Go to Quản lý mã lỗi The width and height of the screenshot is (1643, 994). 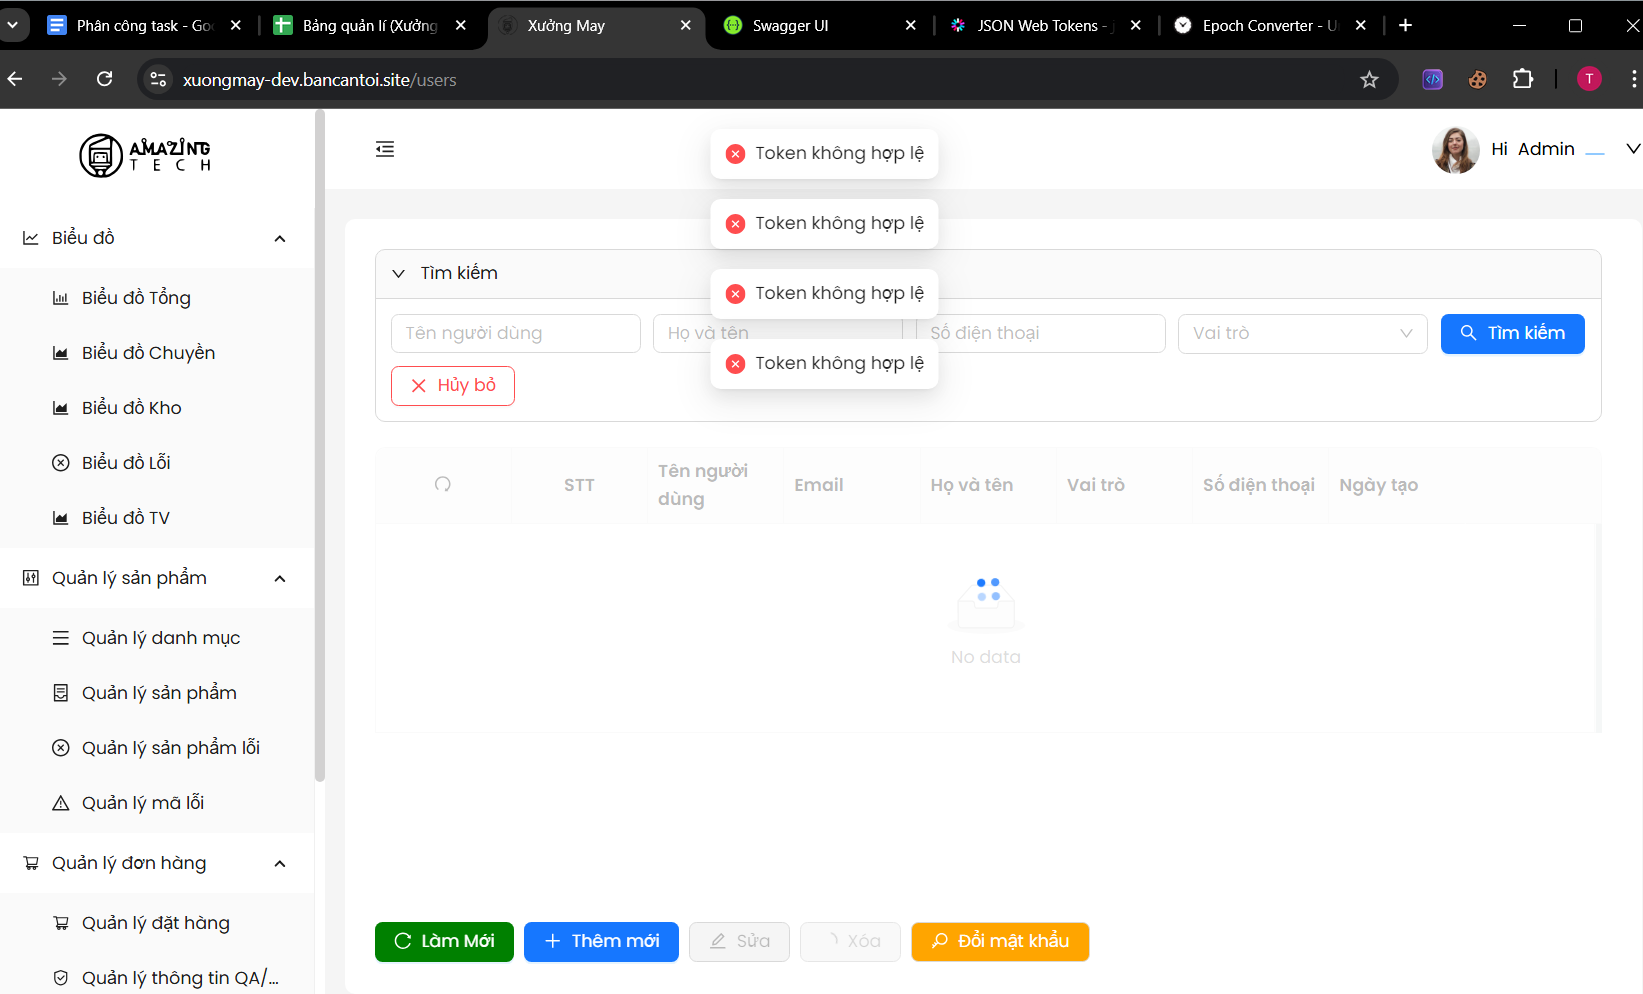click(143, 803)
